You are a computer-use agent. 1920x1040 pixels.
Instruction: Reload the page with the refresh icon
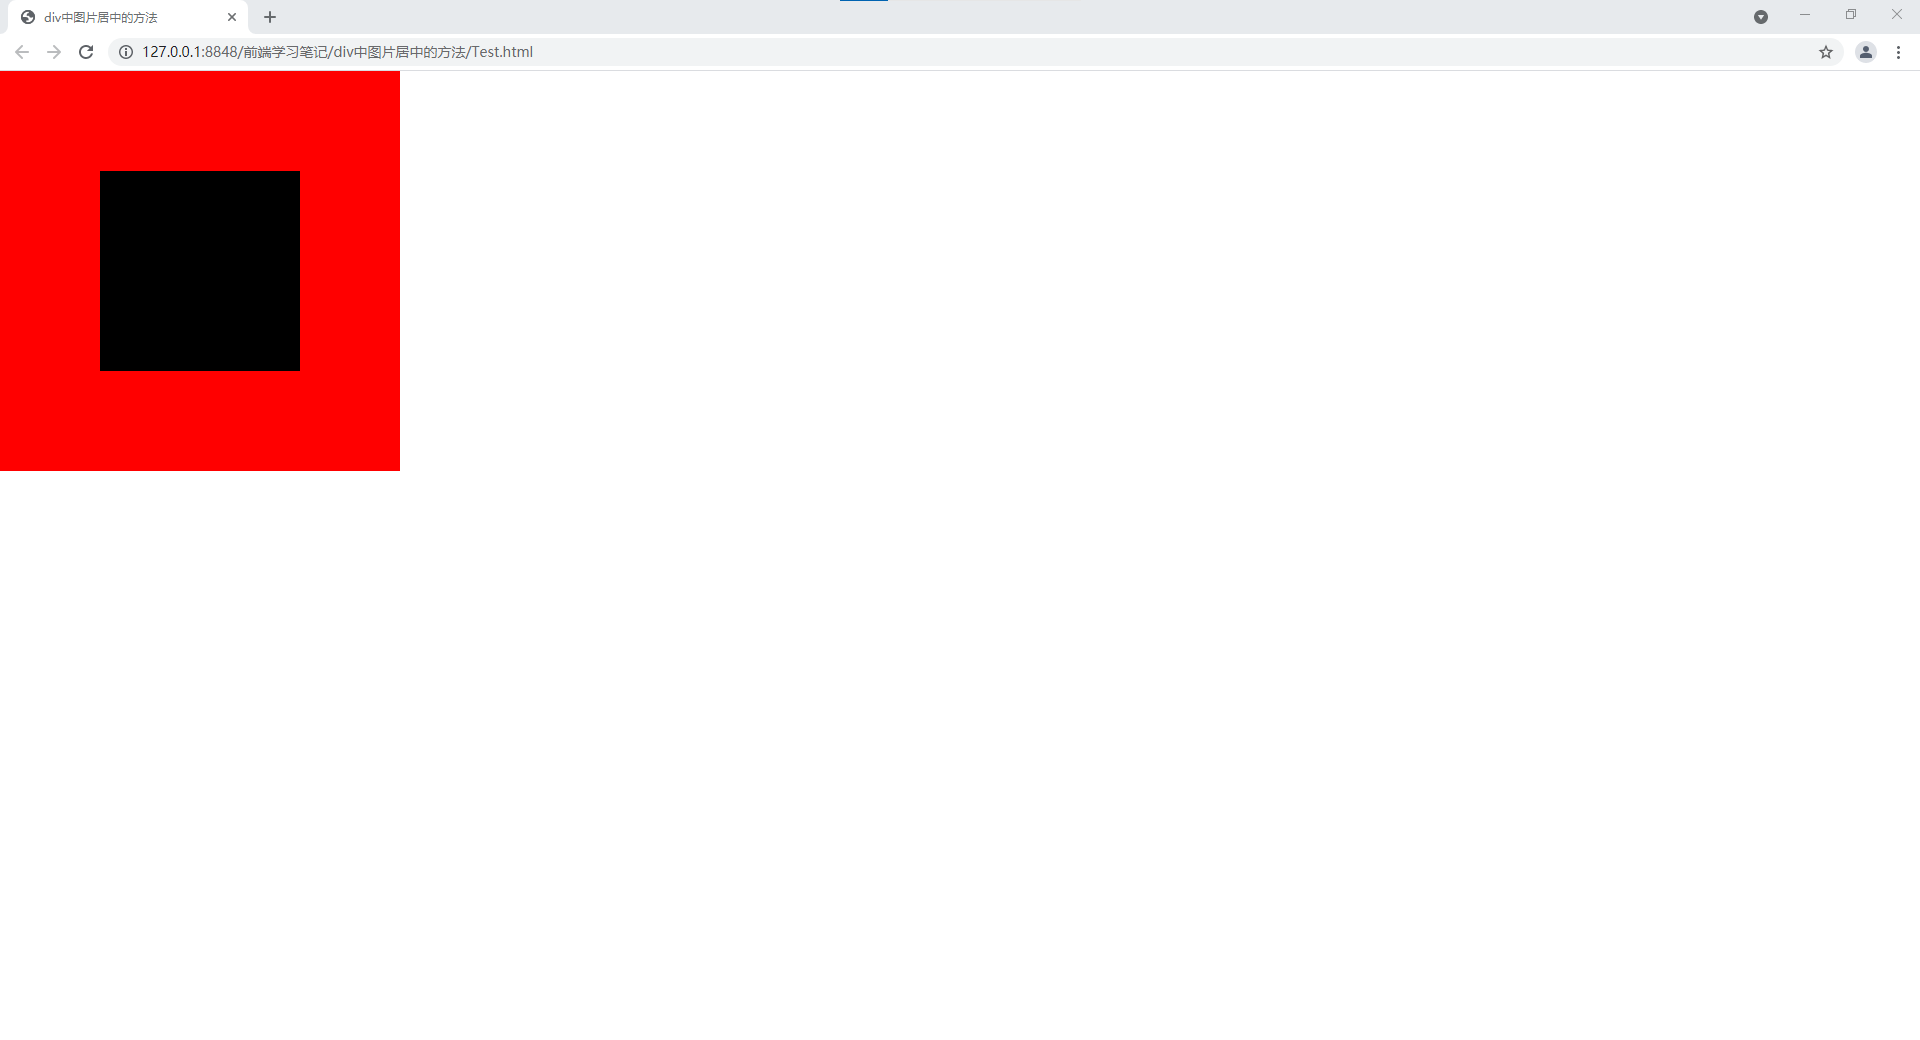(86, 52)
